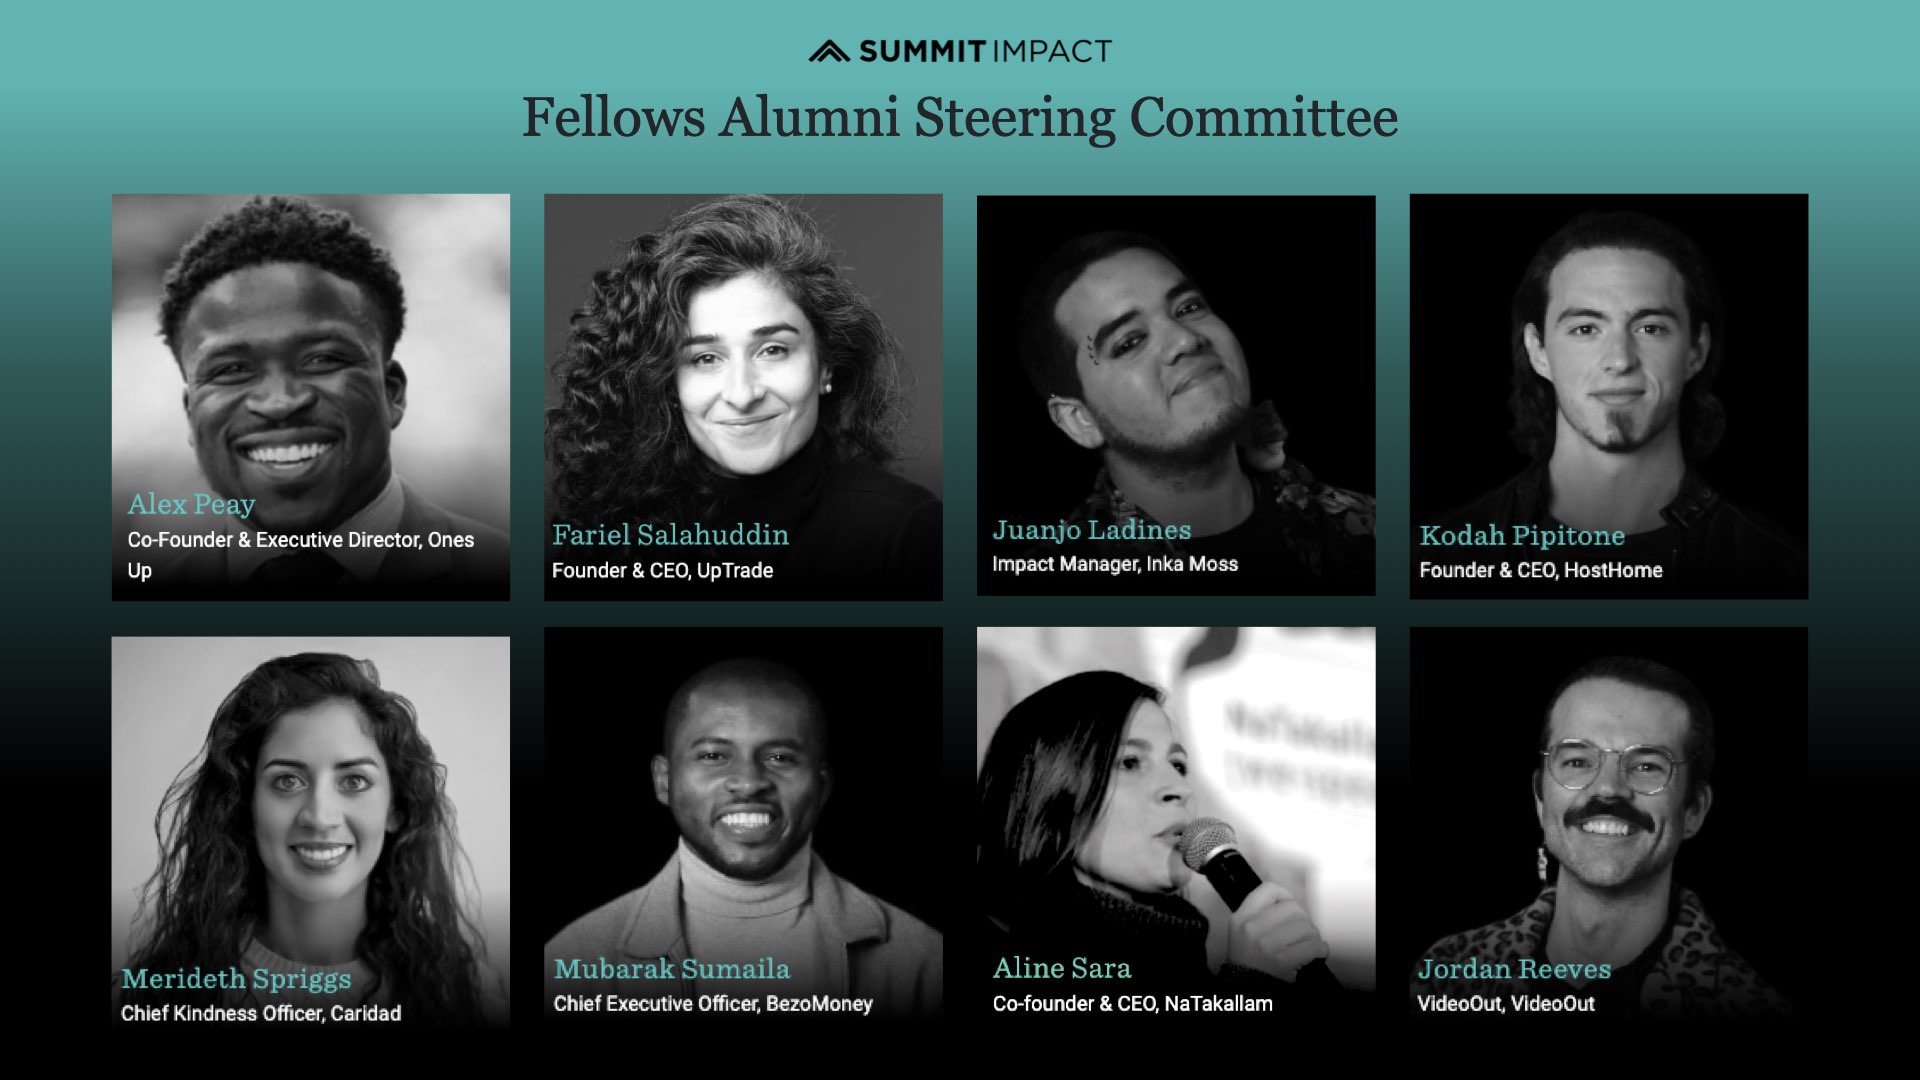
Task: Open Merideth Spriggs' profile photo
Action: point(311,832)
